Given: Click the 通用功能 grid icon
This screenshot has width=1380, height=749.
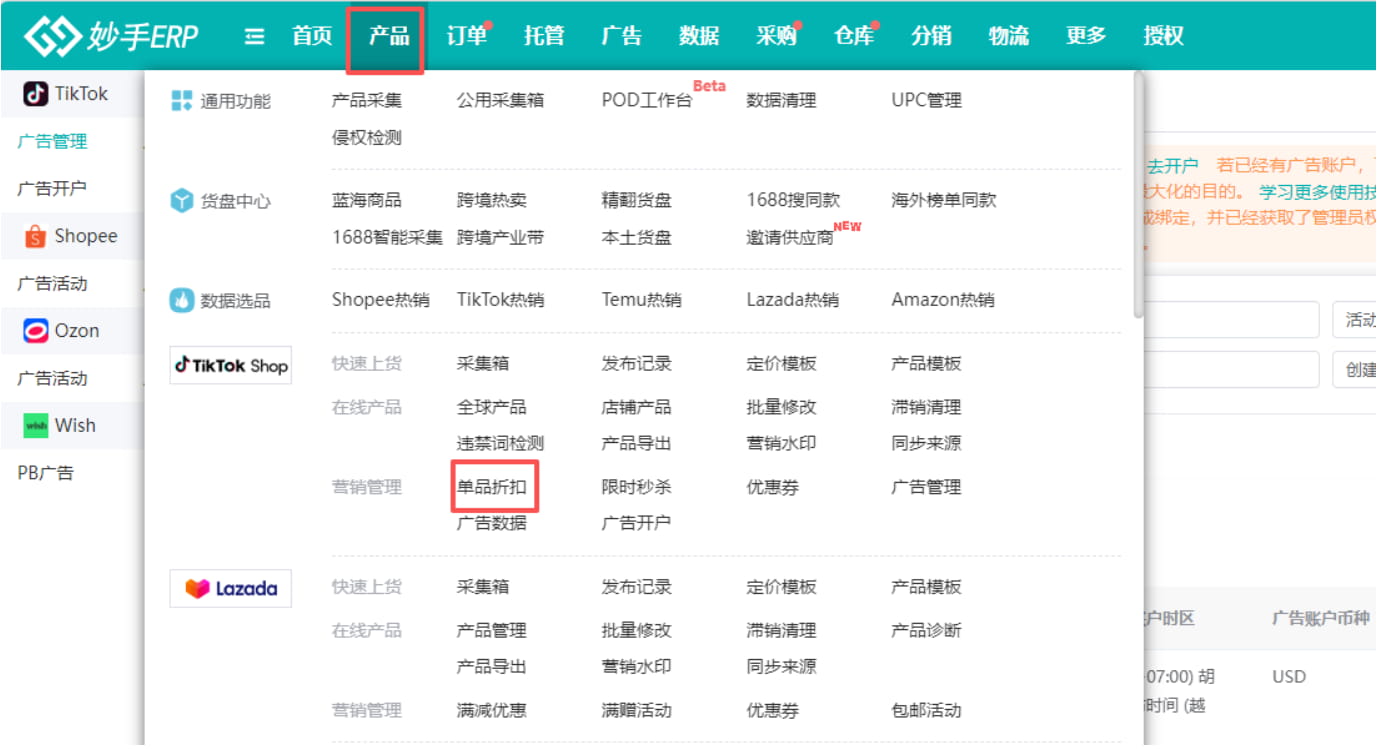Looking at the screenshot, I should click(x=181, y=100).
